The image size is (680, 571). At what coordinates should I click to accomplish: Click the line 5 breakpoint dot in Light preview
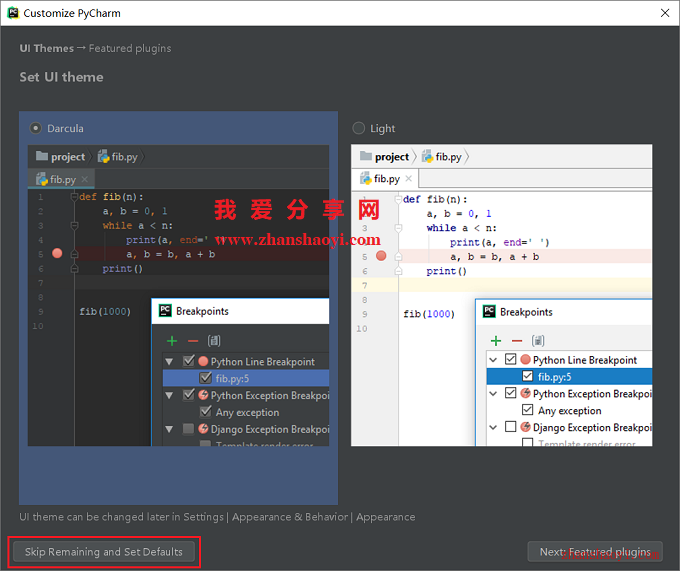[x=381, y=256]
